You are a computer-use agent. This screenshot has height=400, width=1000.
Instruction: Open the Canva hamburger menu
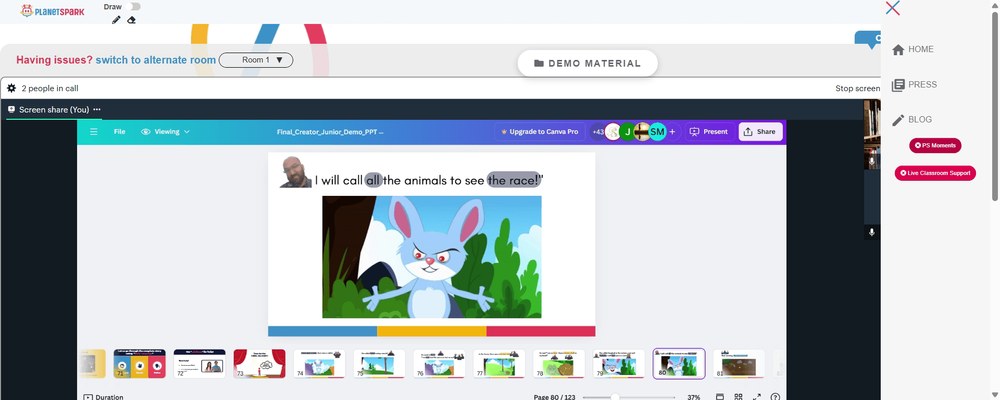(94, 132)
